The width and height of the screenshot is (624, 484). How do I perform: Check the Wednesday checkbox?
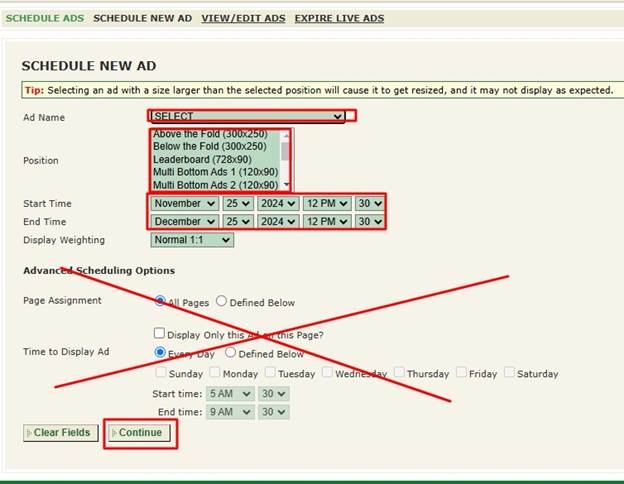coord(327,372)
